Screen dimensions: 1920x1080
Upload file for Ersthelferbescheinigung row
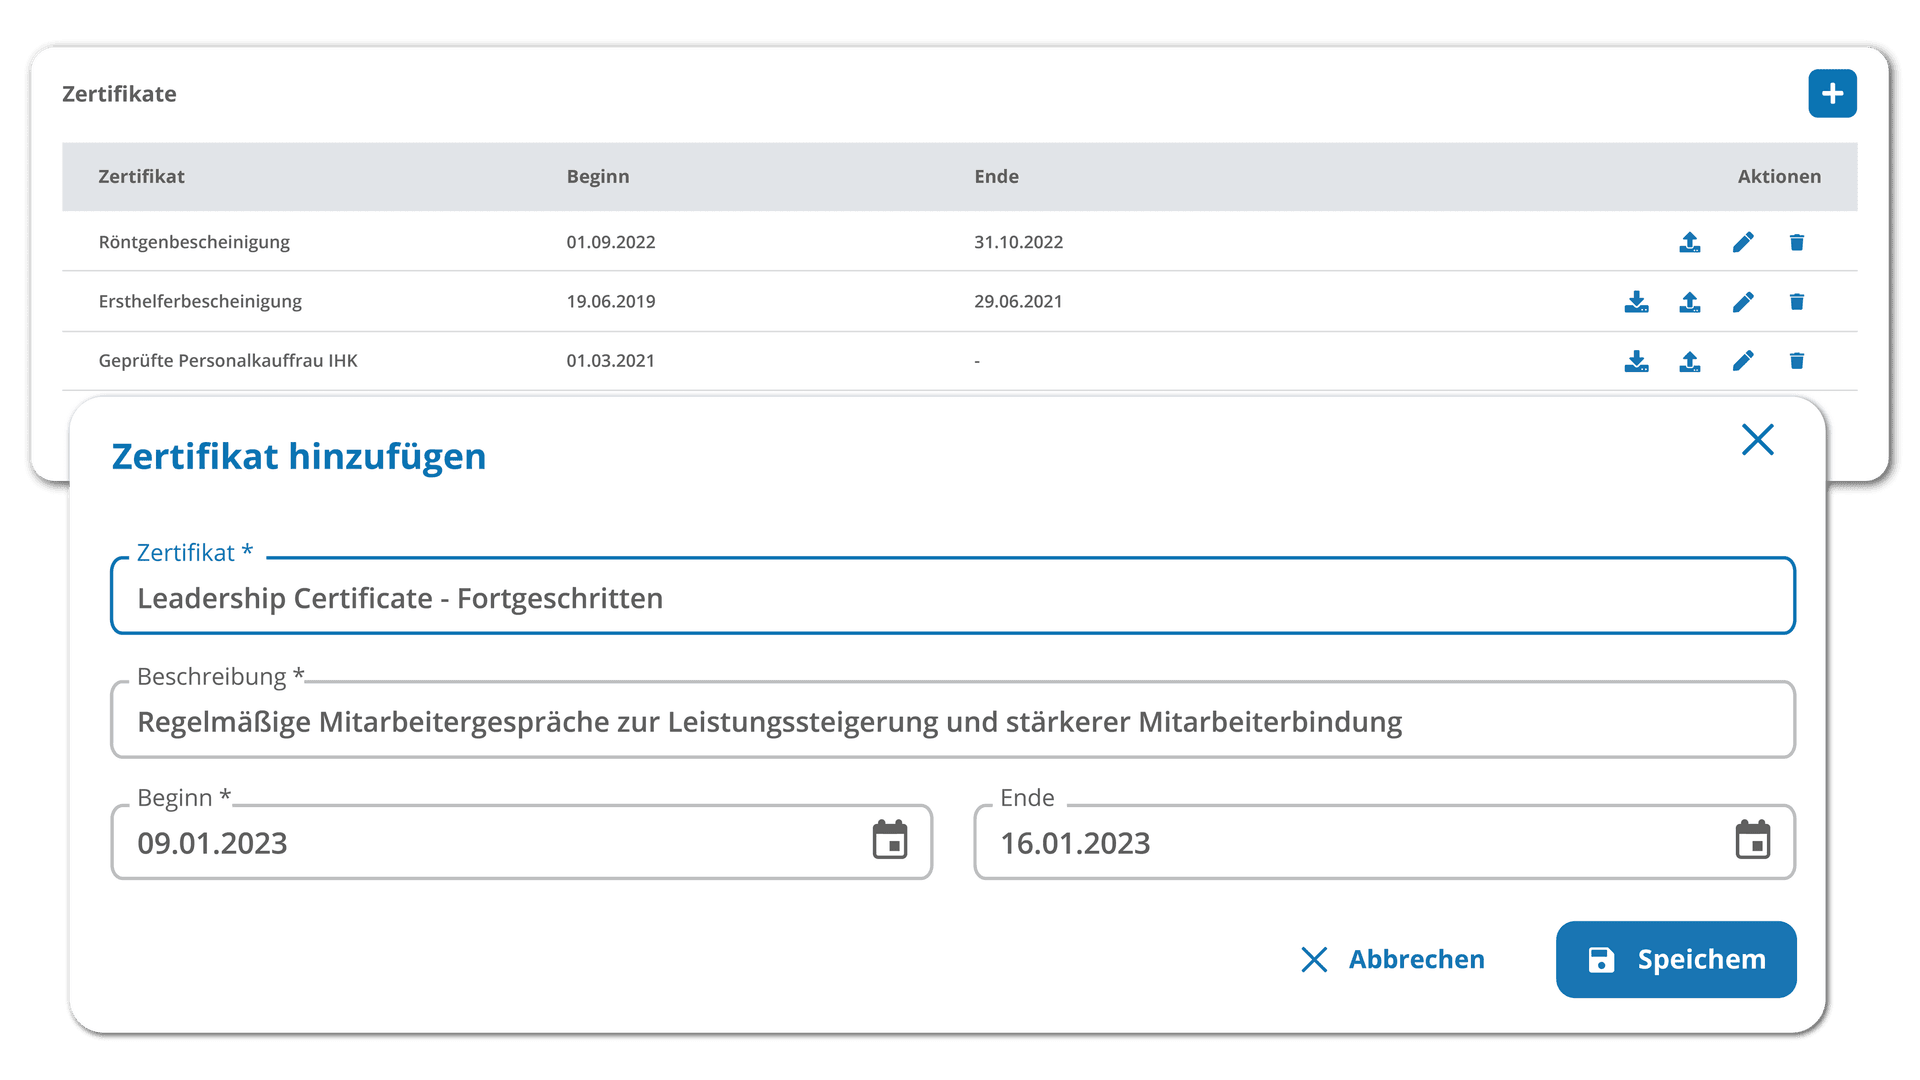1690,301
